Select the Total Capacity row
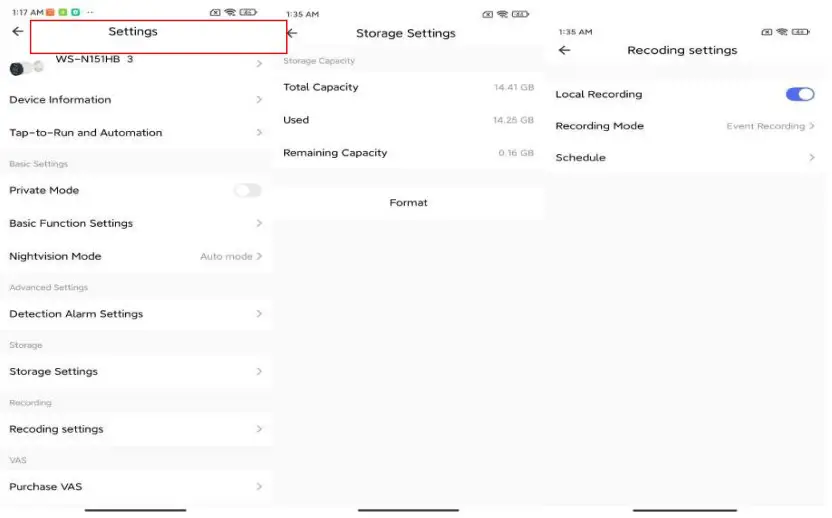Image resolution: width=832 pixels, height=518 pixels. point(408,87)
